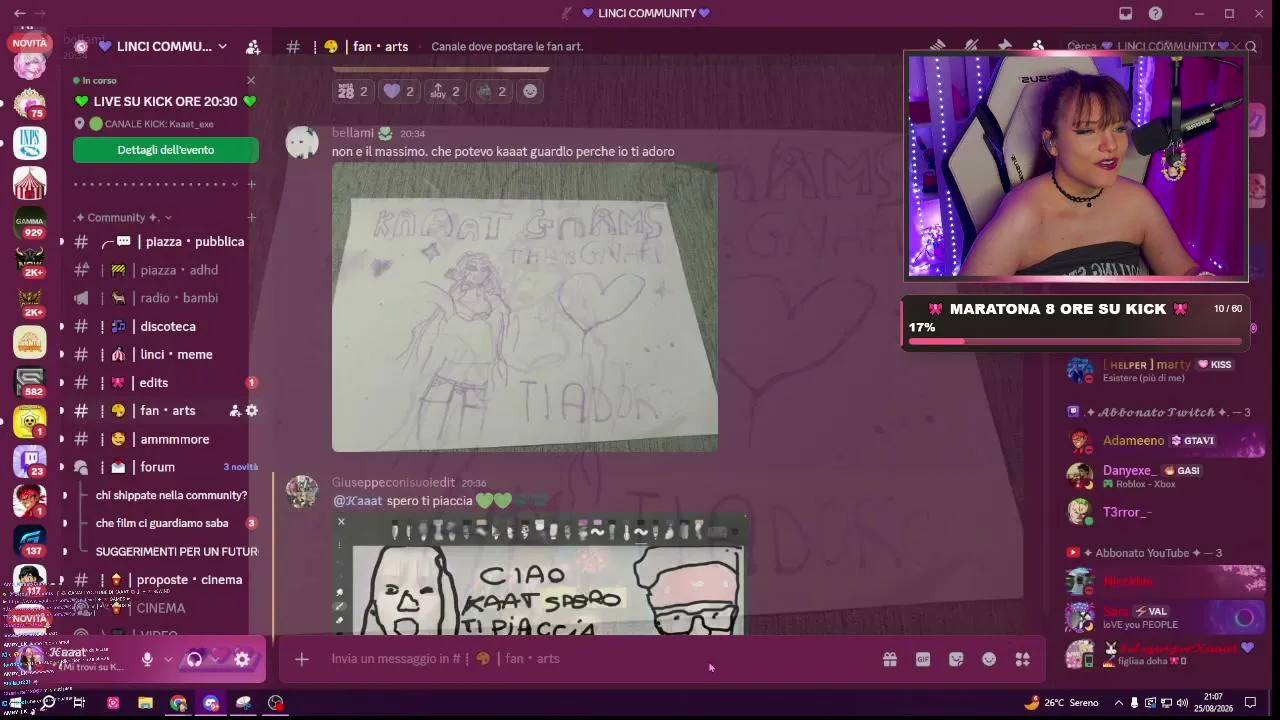This screenshot has width=1280, height=720.
Task: Click the @Kaaat mention in Giuseppe's message
Action: [357, 501]
